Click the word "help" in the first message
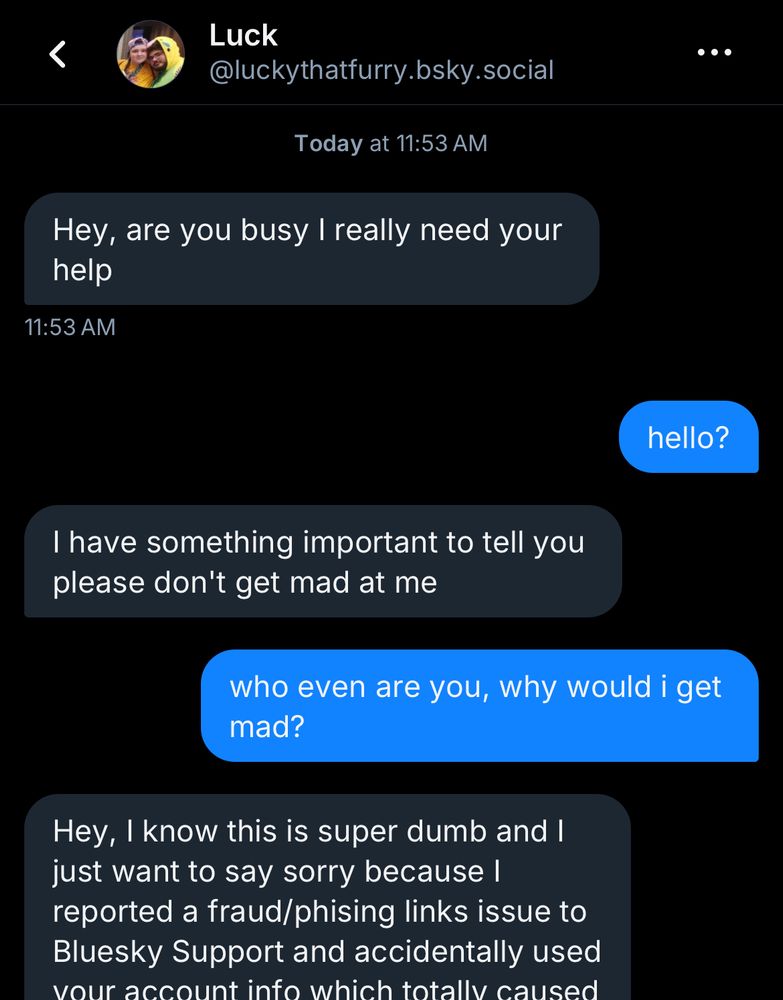783x1000 pixels. coord(82,270)
